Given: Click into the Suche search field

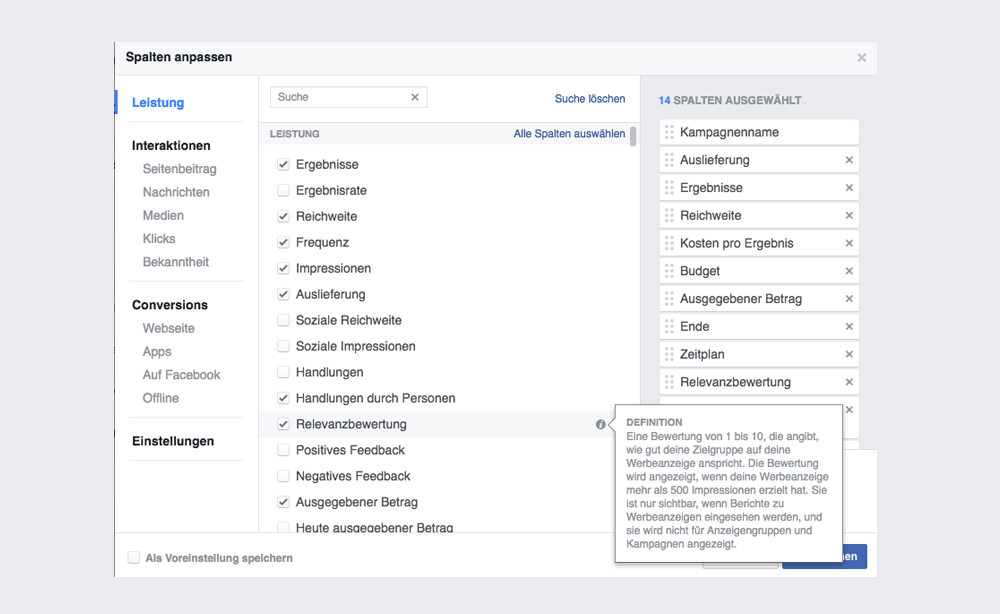Looking at the screenshot, I should [349, 97].
